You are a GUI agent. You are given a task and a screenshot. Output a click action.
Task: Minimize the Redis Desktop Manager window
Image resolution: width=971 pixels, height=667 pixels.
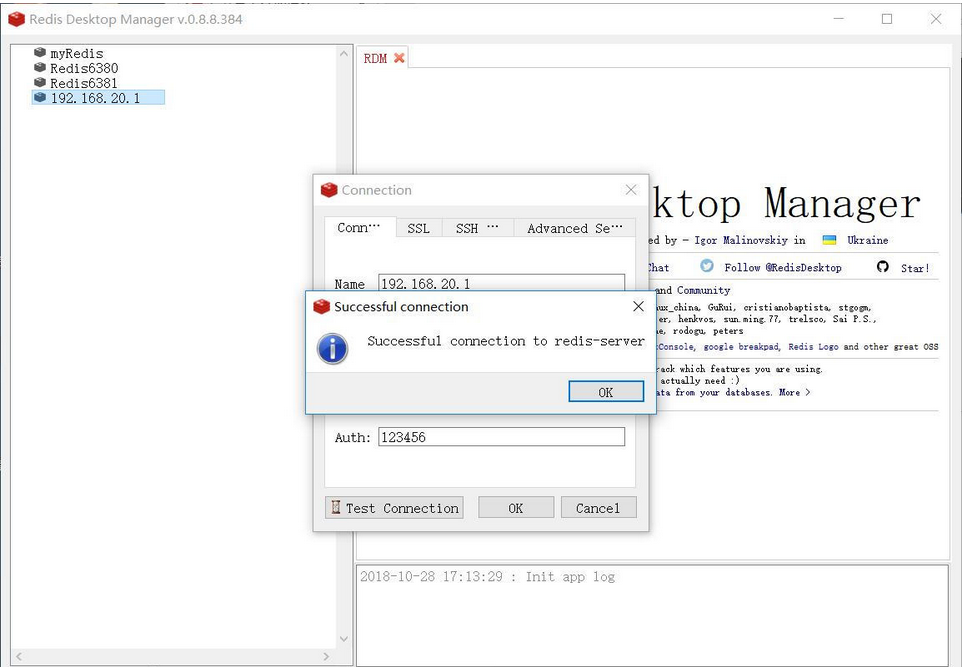tap(838, 19)
